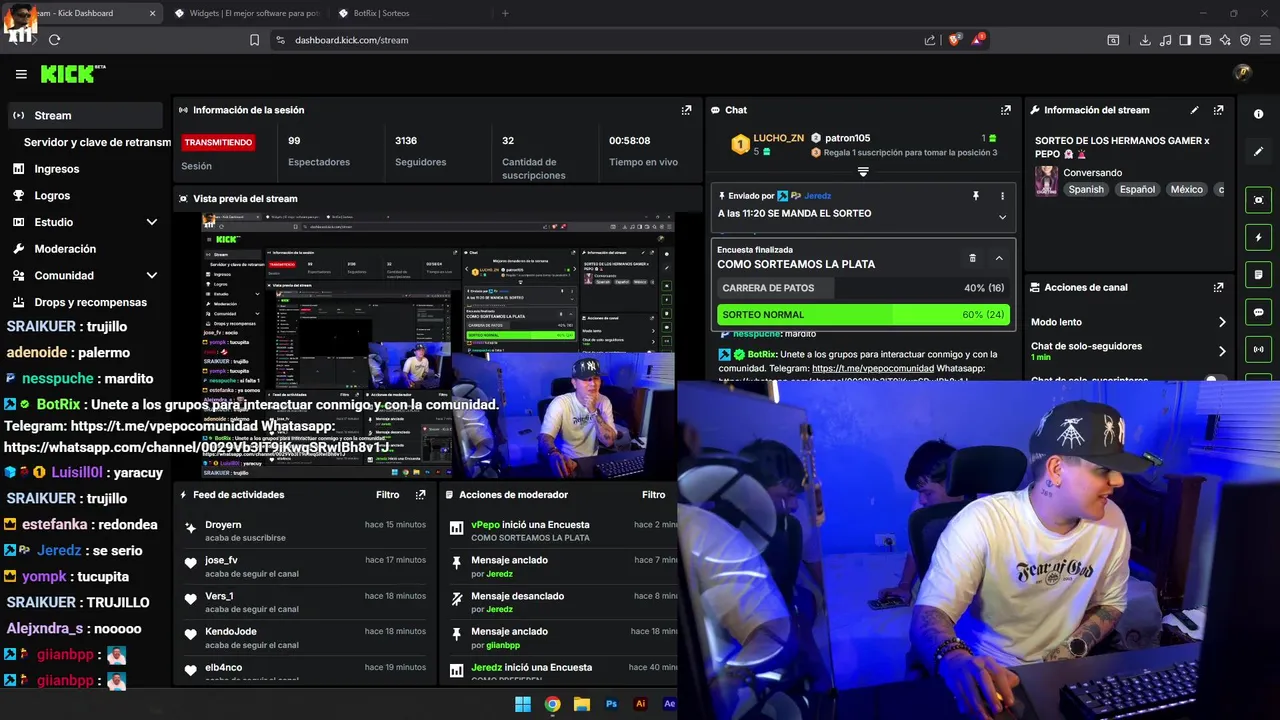1280x720 pixels.
Task: Click the Español stream tag
Action: pyautogui.click(x=1137, y=189)
